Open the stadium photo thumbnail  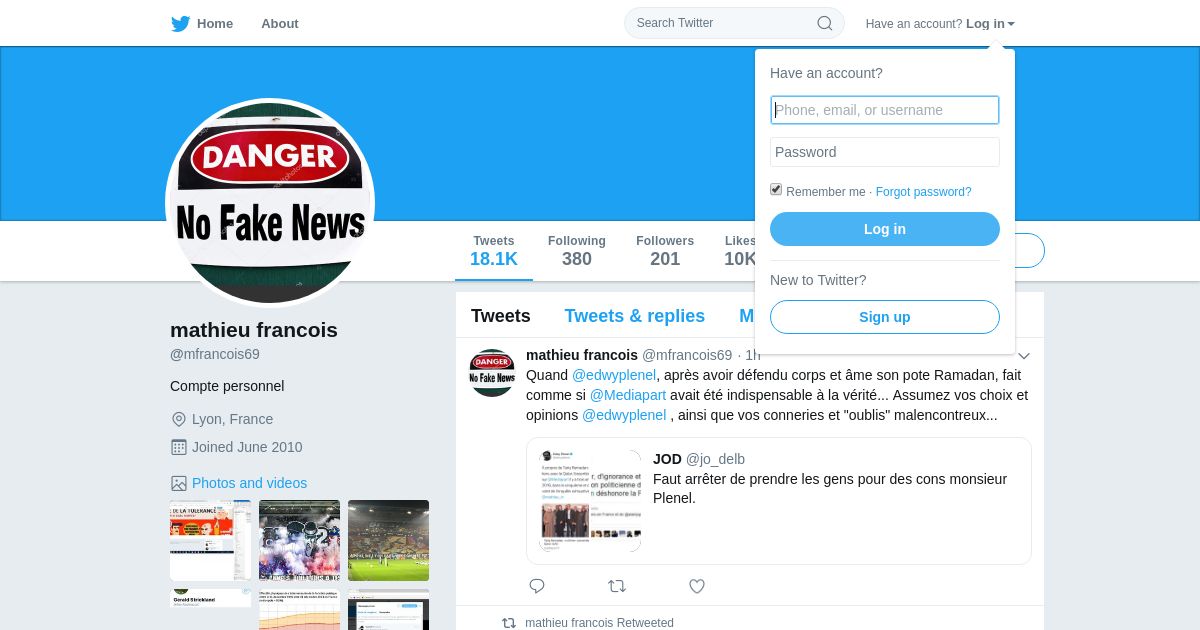[389, 540]
